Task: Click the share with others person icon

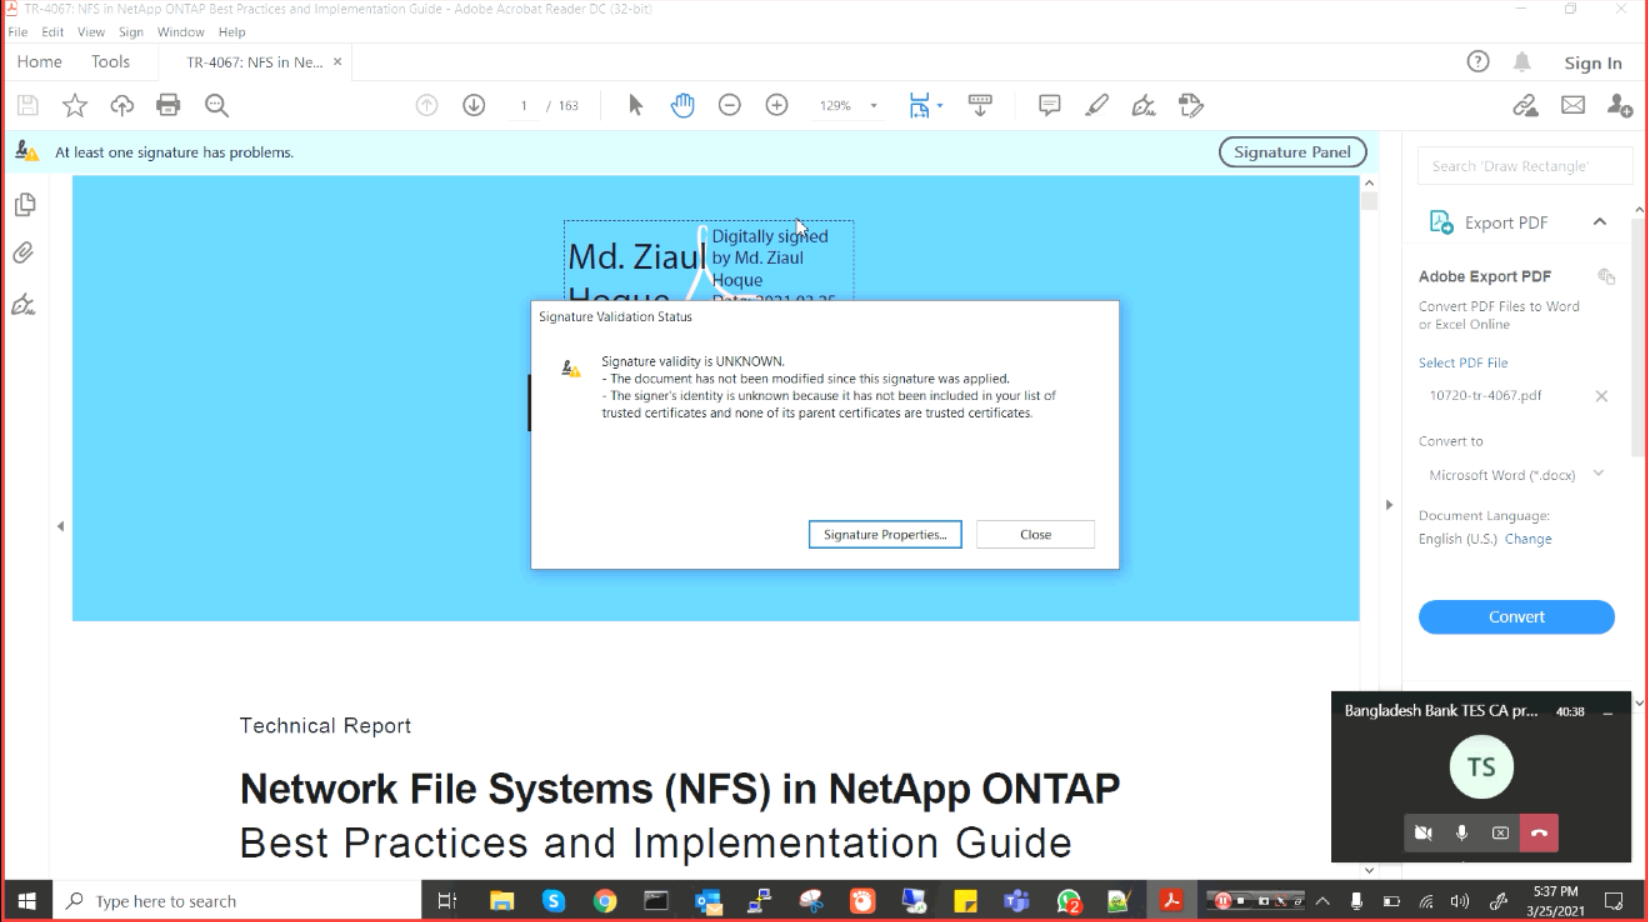Action: tap(1620, 105)
